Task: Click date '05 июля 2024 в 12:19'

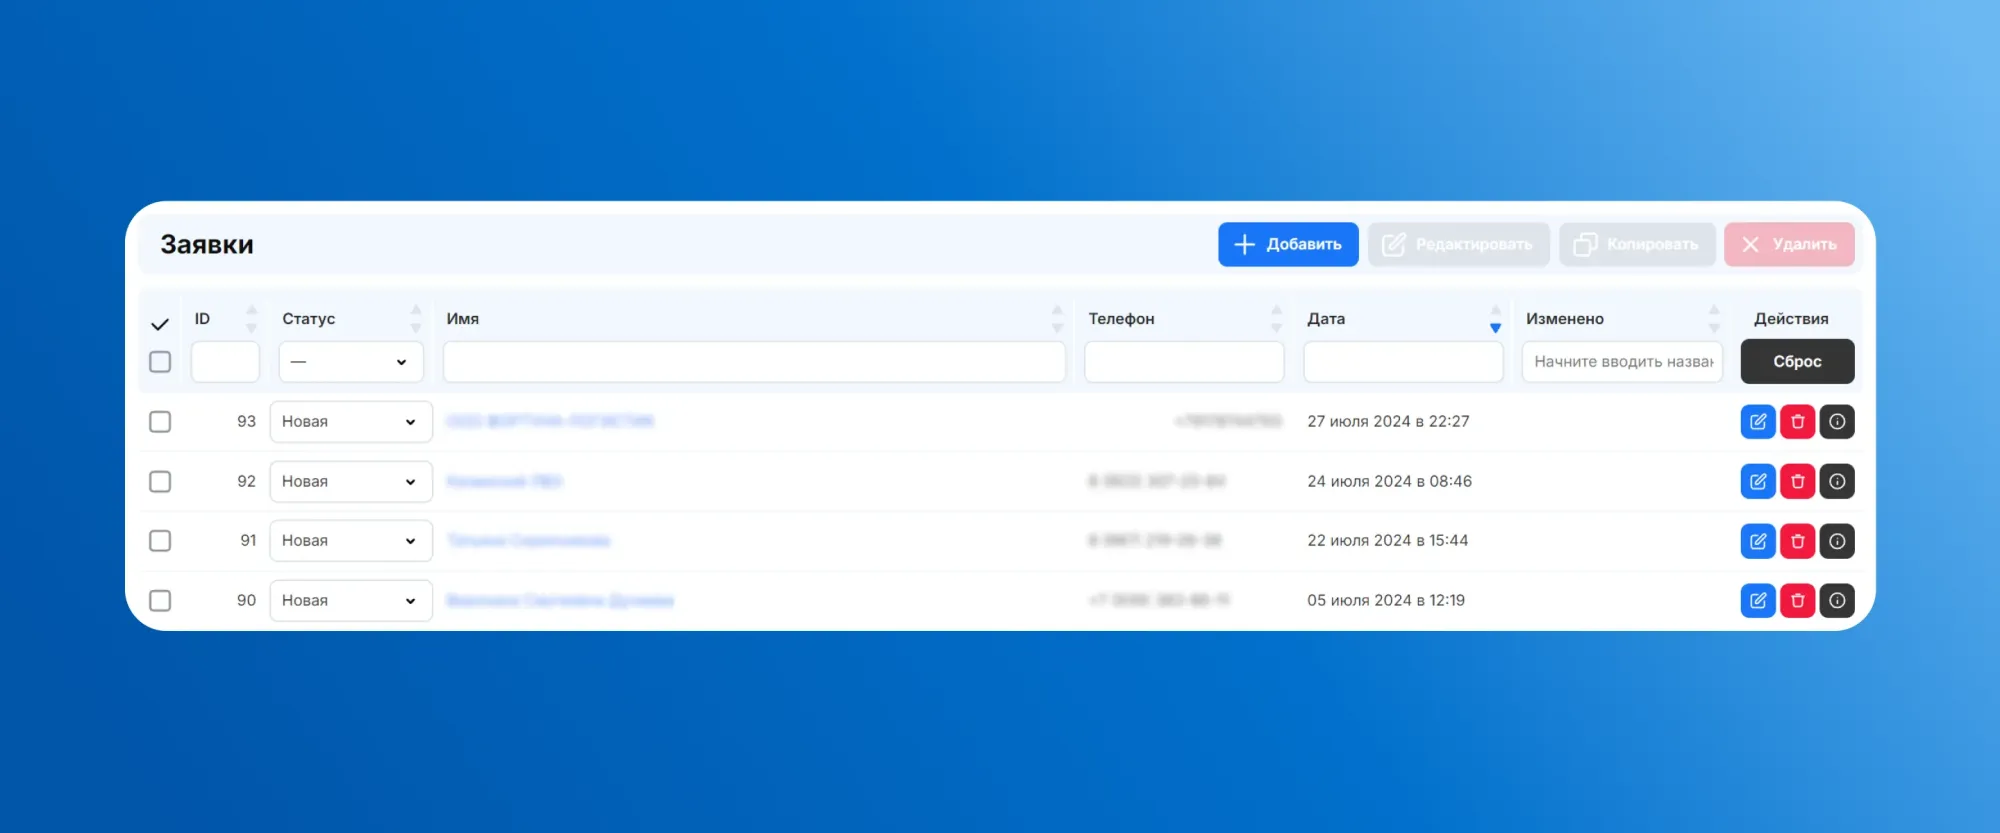Action: pyautogui.click(x=1386, y=600)
